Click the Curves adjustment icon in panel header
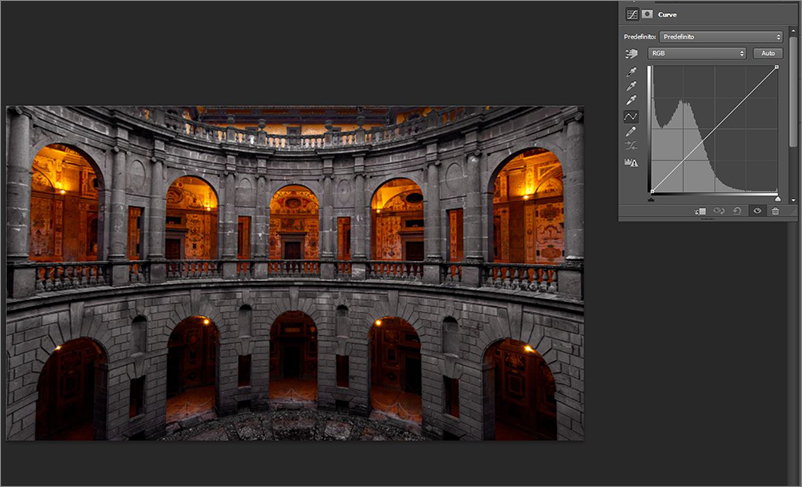Viewport: 802px width, 487px height. (x=631, y=15)
